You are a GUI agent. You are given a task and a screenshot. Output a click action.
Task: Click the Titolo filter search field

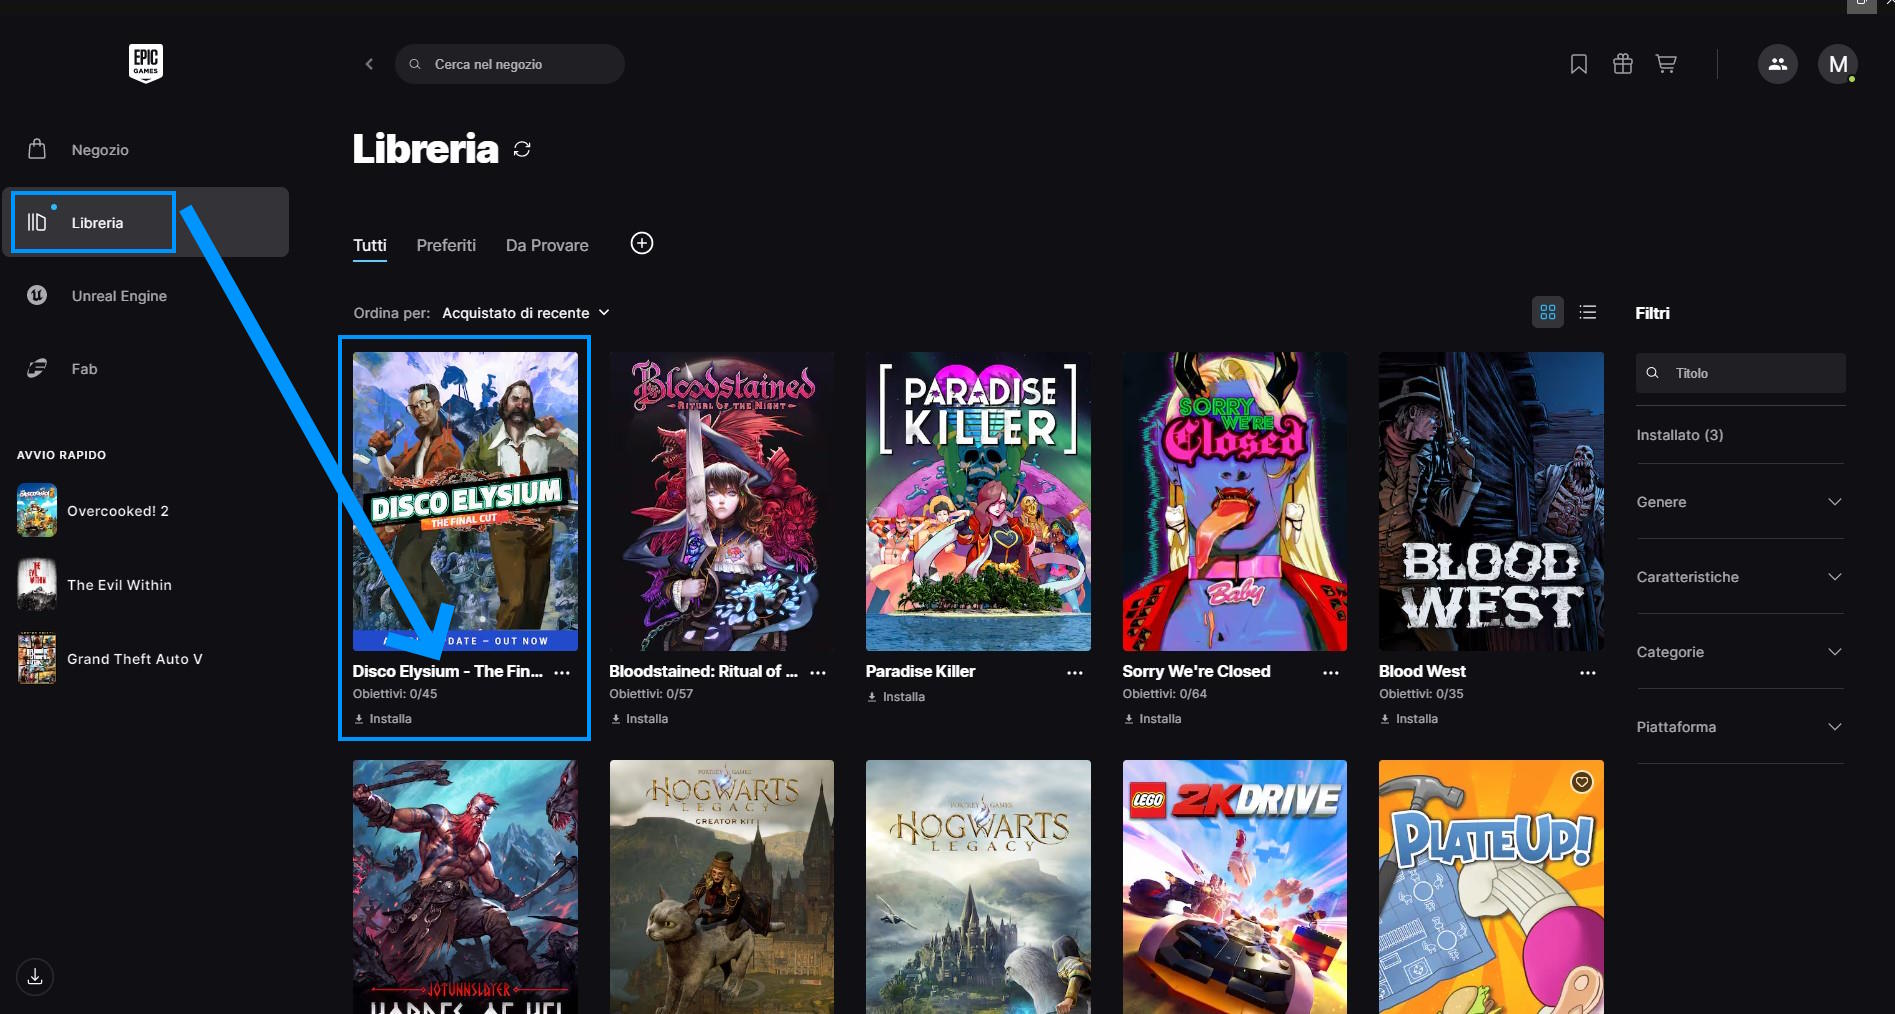pyautogui.click(x=1750, y=373)
